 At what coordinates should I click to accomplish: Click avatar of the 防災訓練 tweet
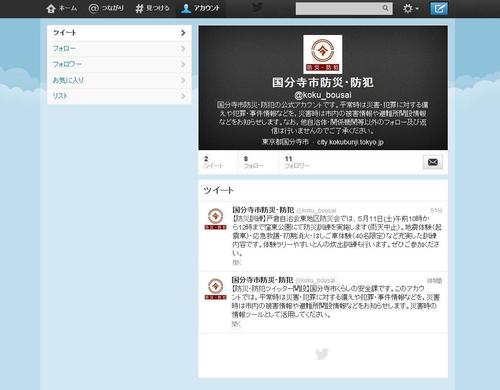click(x=216, y=219)
